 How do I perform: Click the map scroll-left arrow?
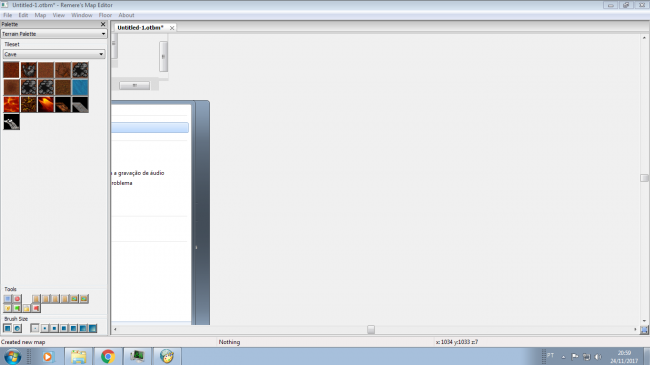[115, 329]
